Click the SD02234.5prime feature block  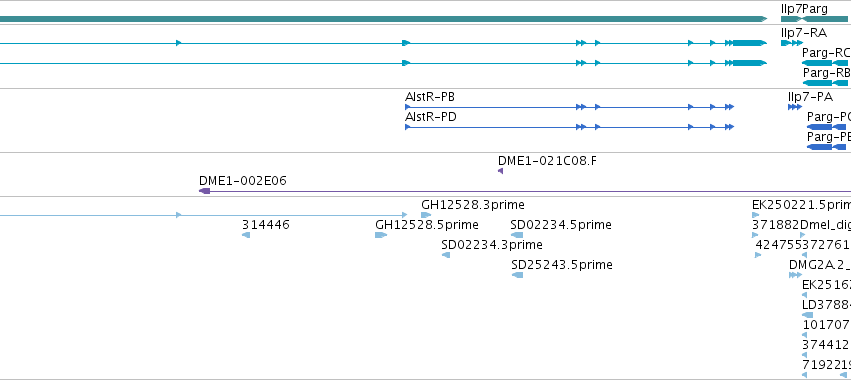click(x=517, y=235)
